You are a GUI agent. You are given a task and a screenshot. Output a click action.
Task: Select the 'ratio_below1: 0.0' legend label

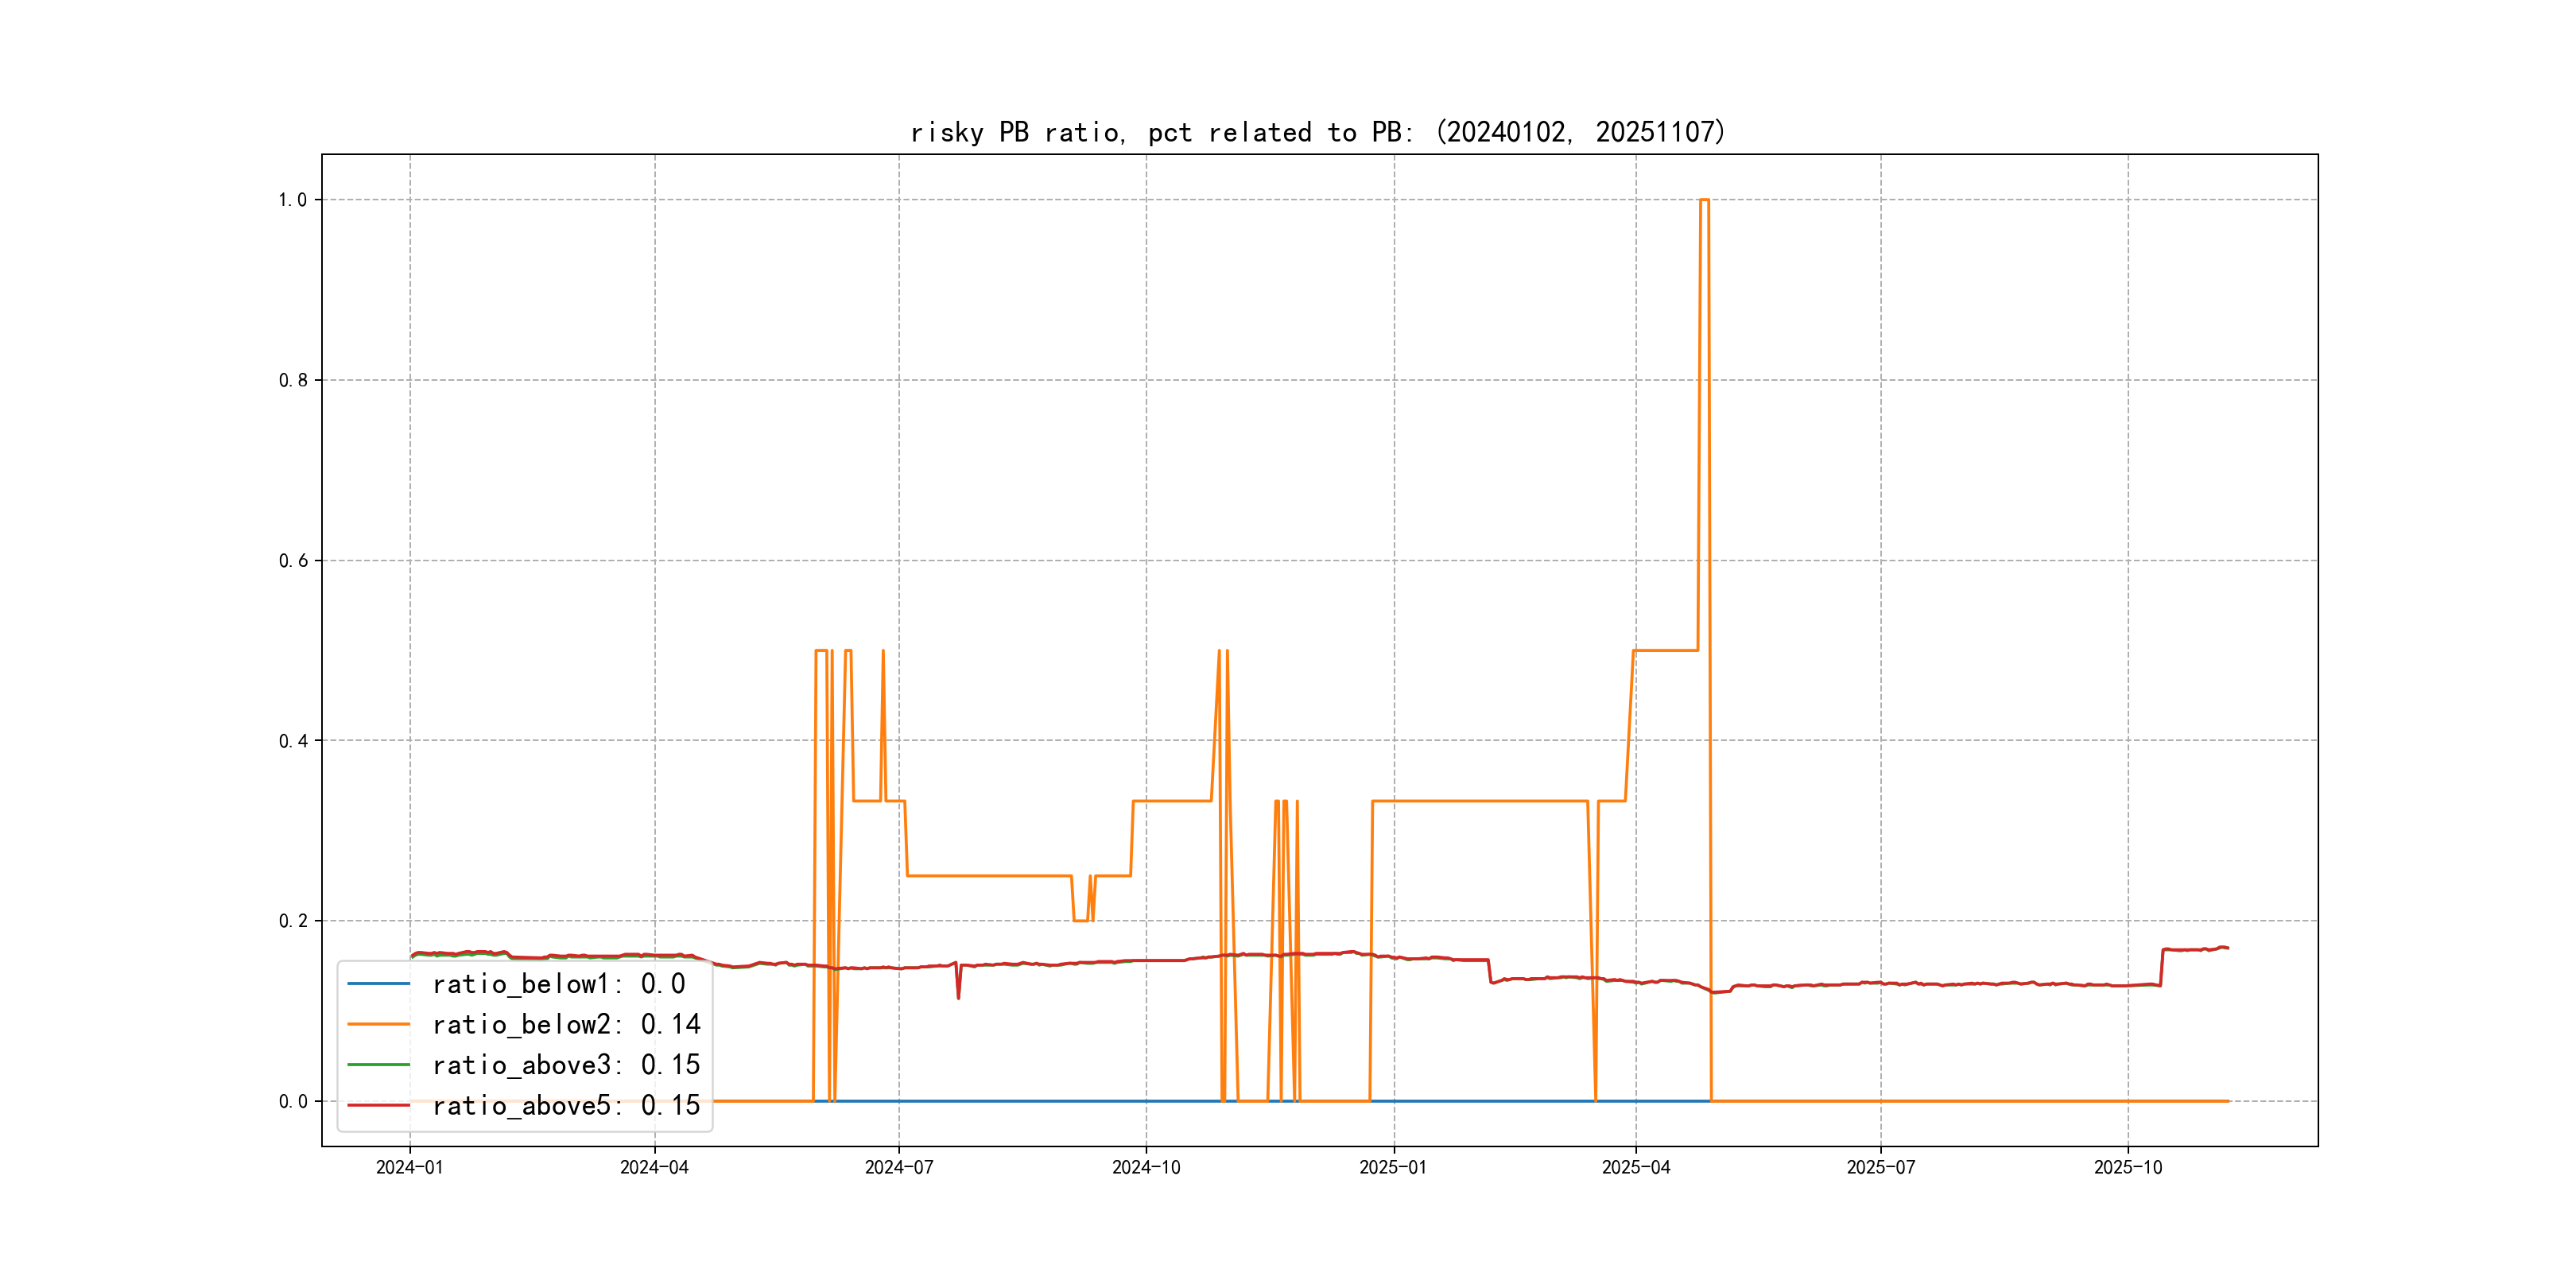coord(558,984)
